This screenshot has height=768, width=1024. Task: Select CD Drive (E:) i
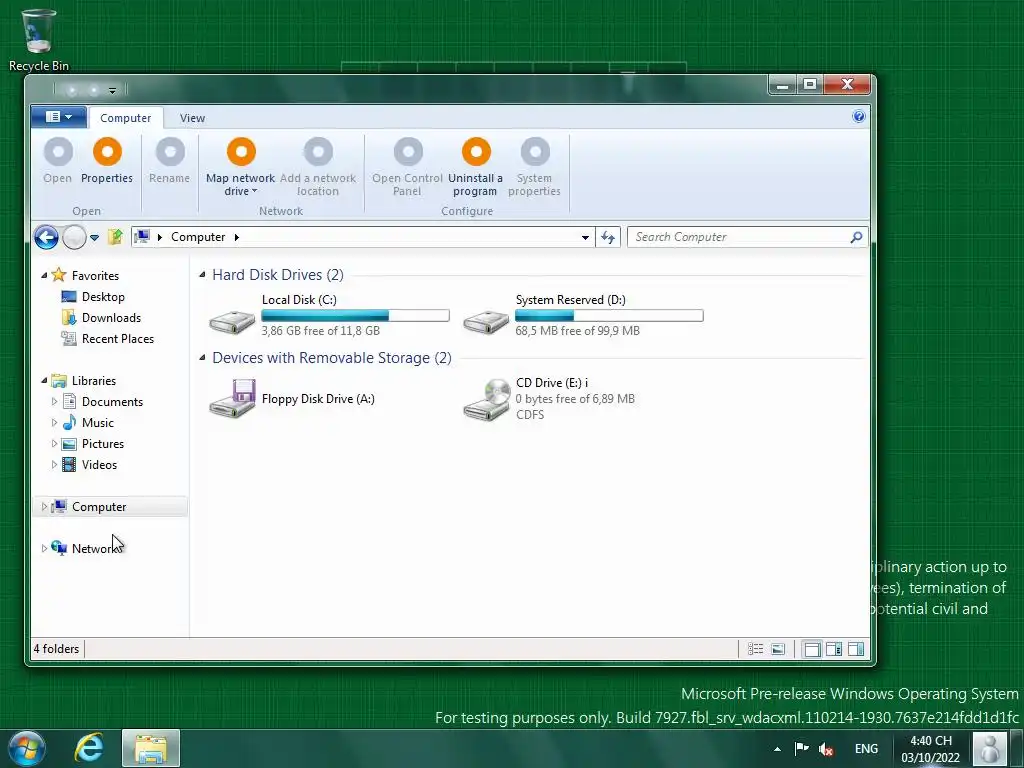549,398
